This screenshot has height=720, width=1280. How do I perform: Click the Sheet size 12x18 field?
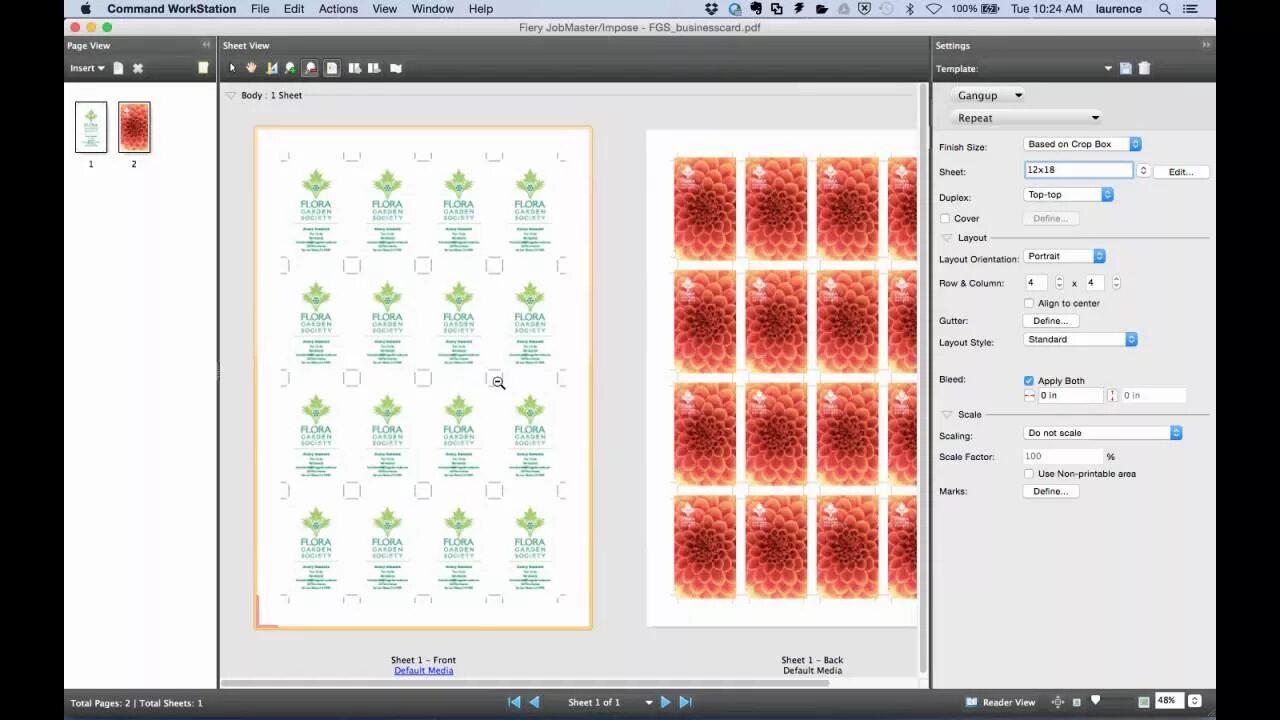1078,170
